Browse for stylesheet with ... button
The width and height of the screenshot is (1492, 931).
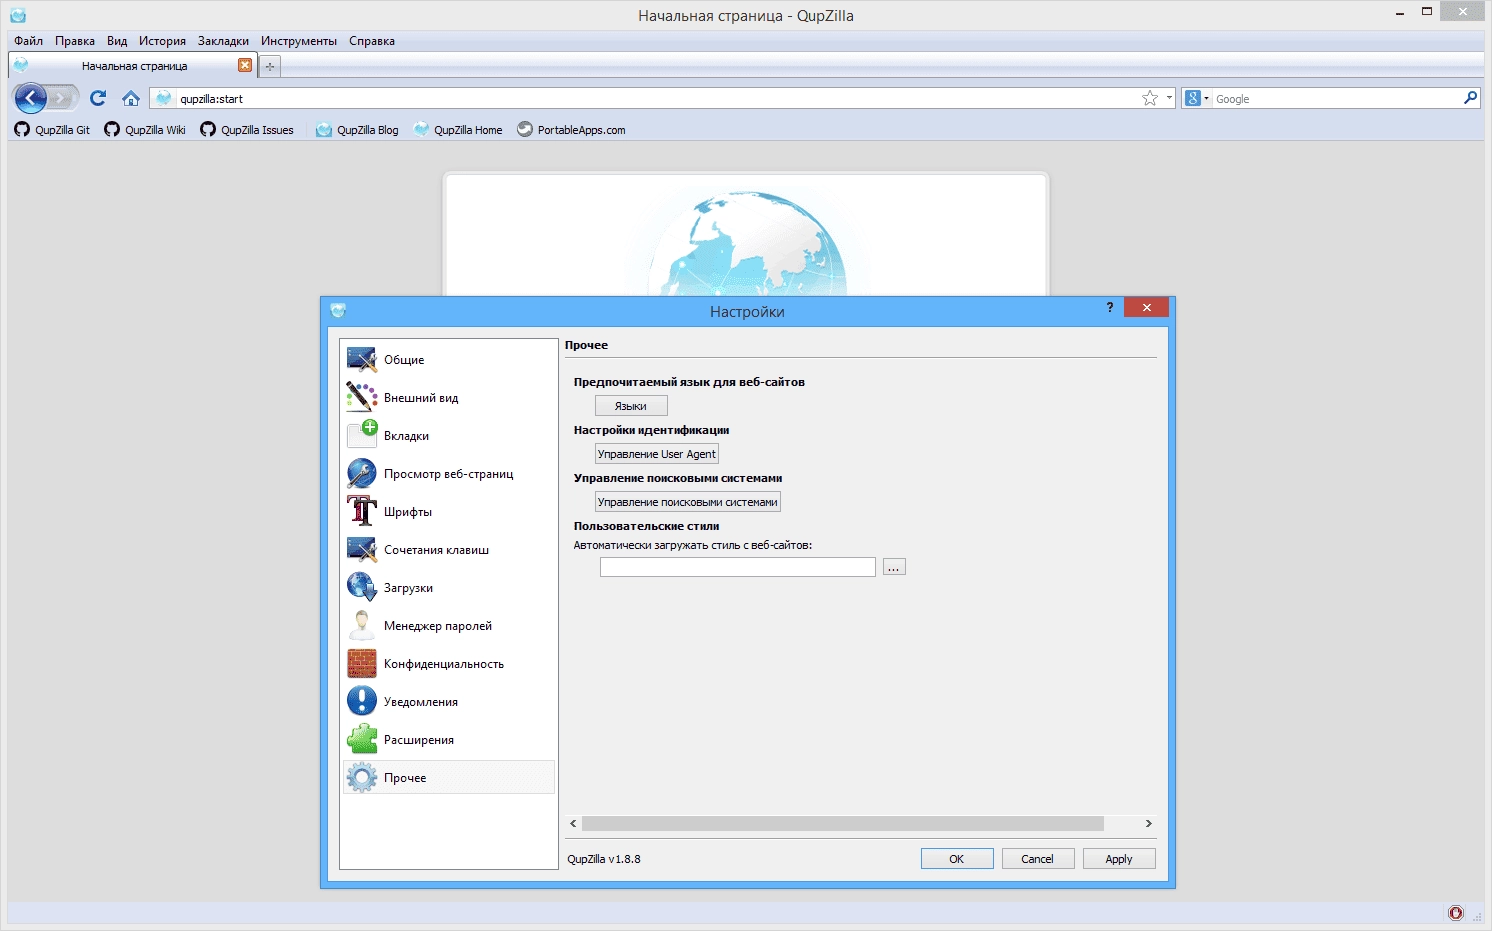pos(894,567)
